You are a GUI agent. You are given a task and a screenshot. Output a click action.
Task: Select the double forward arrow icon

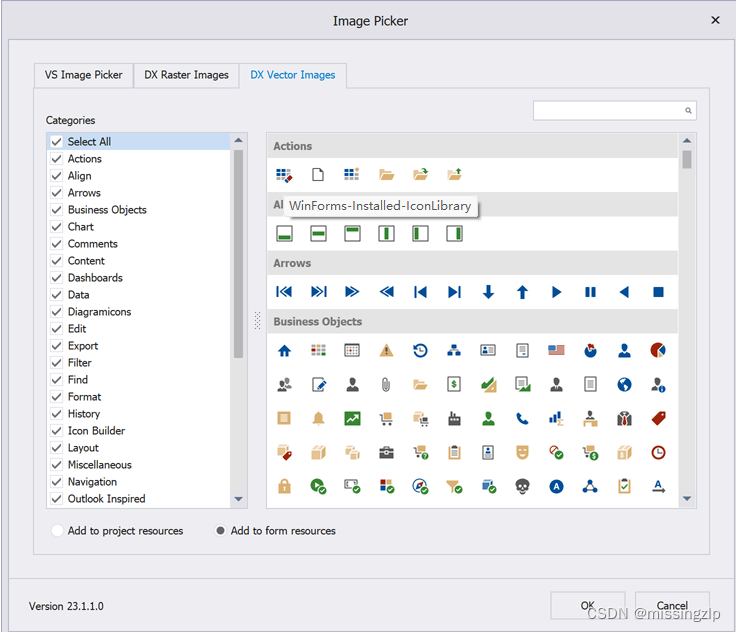[352, 292]
